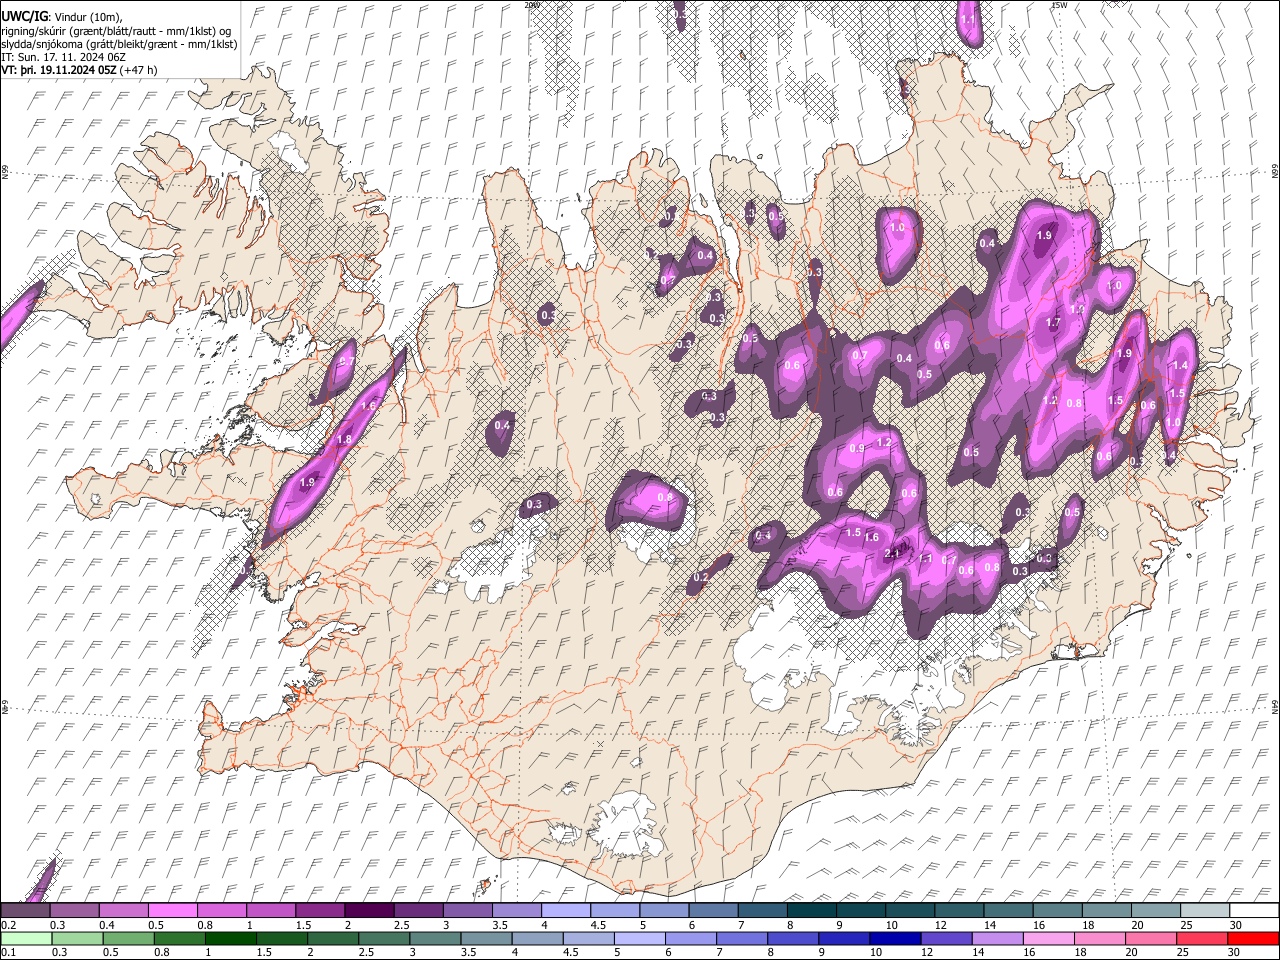Viewport: 1280px width, 960px height.
Task: Click the 1.7 precipitation value on the map
Action: [1053, 323]
